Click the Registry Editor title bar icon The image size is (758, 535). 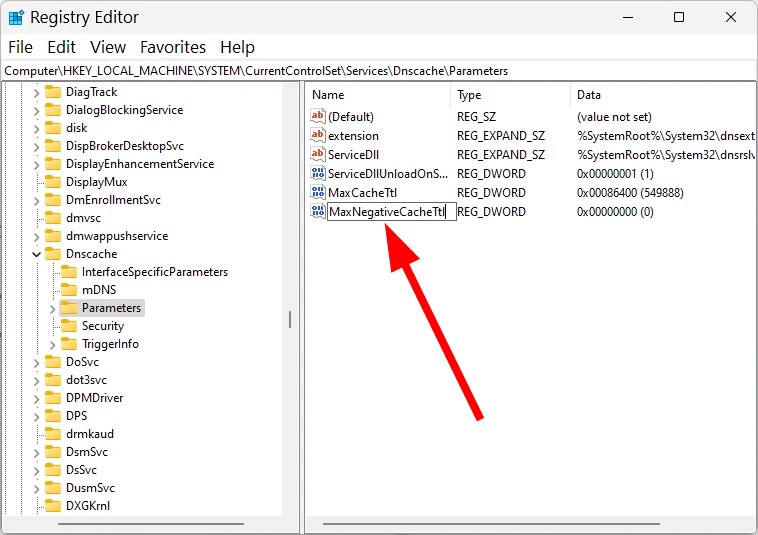coord(16,17)
